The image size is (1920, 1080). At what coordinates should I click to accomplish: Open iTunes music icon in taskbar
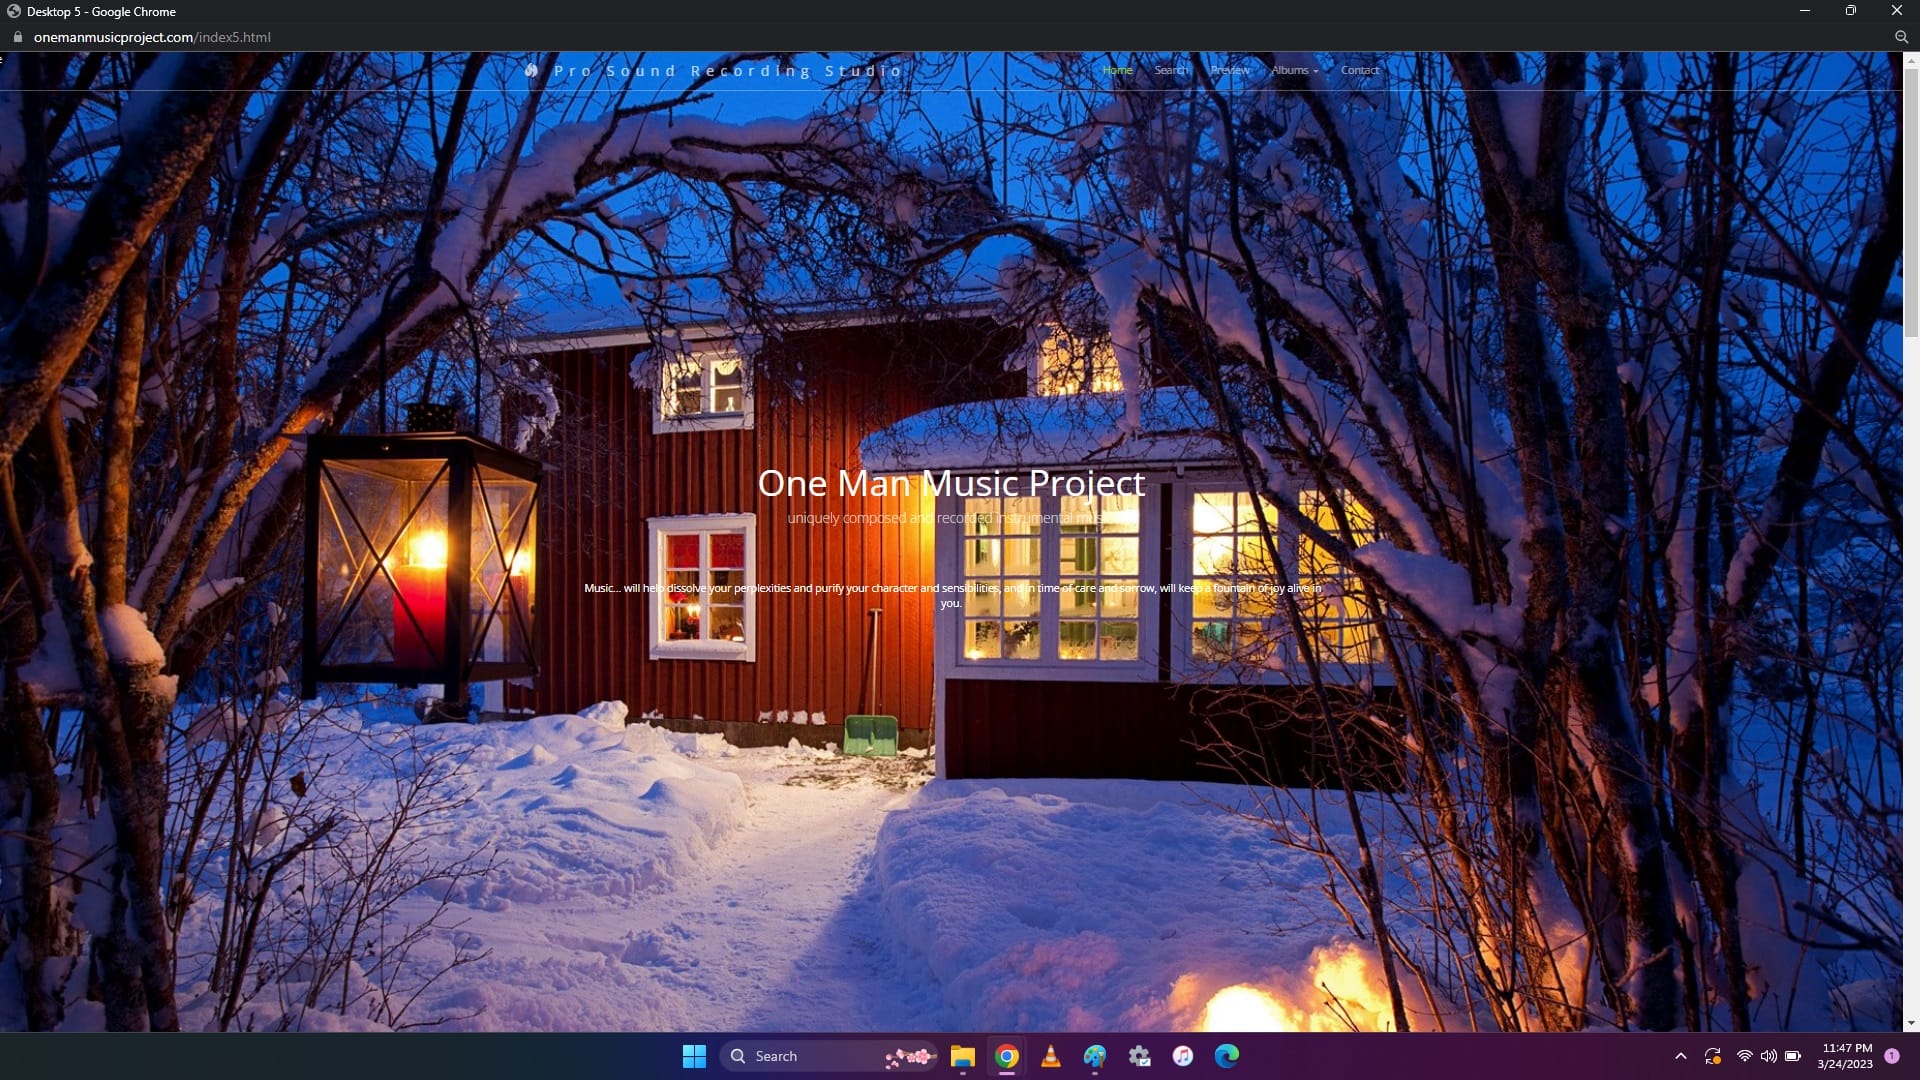click(x=1183, y=1056)
